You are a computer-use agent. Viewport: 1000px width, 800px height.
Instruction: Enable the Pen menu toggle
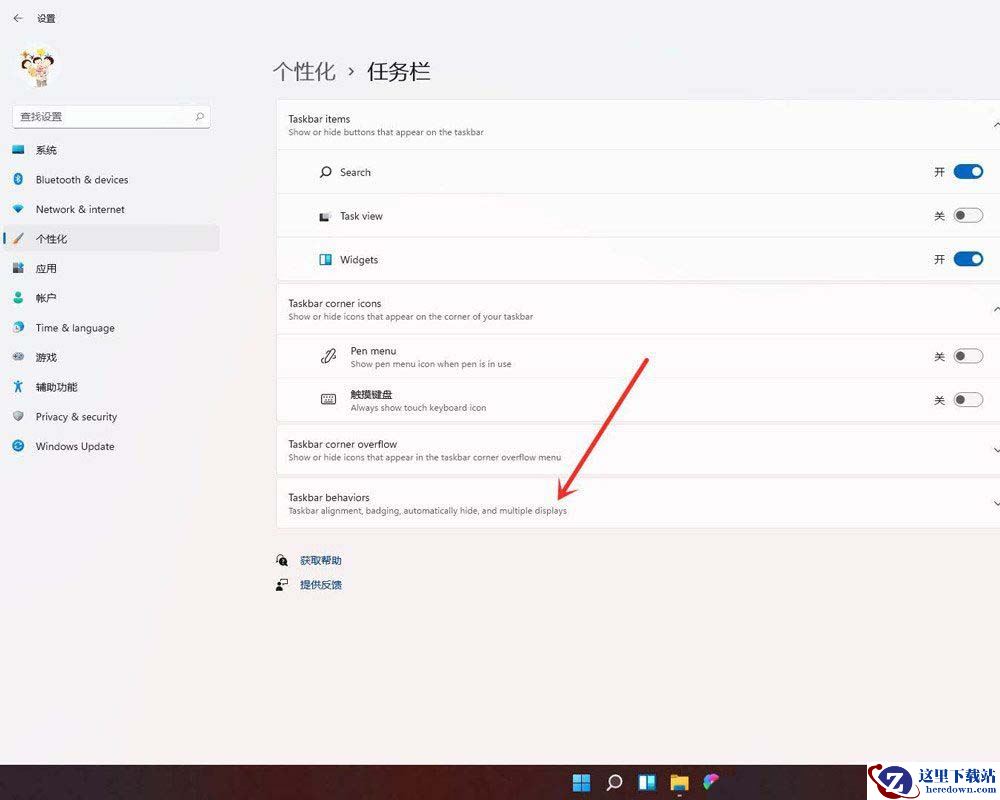[968, 356]
